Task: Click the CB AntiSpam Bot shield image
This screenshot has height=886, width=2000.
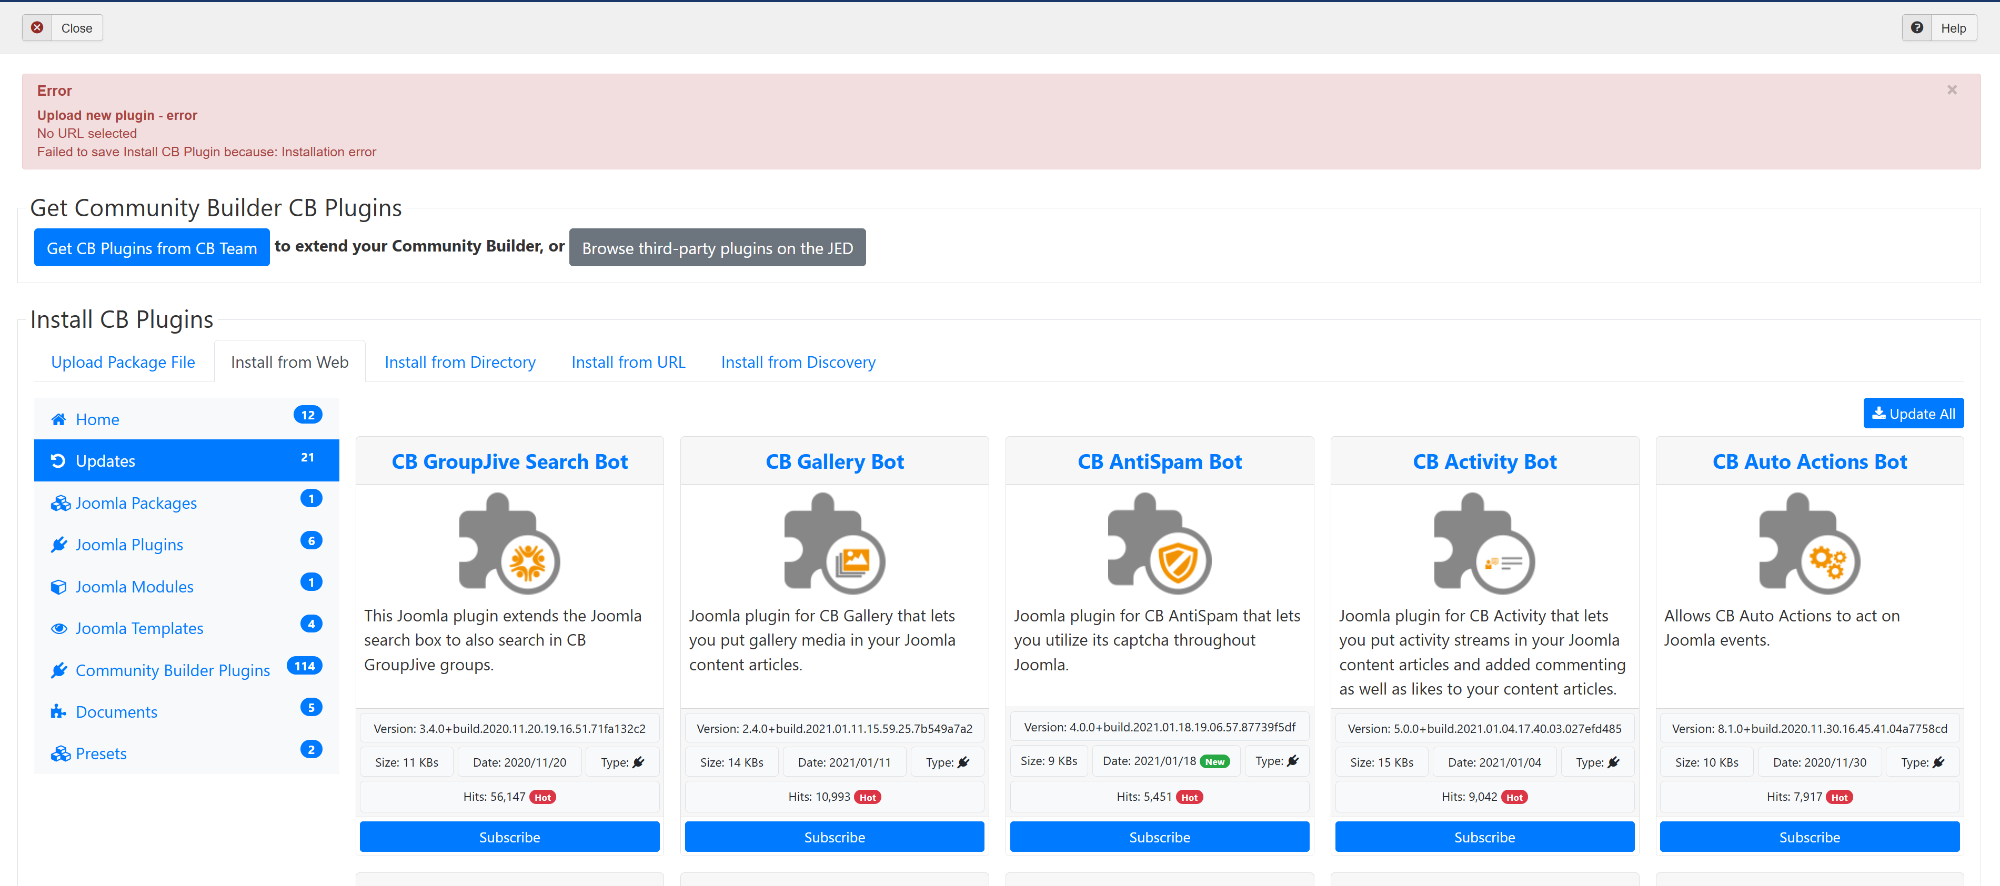Action: tap(1160, 544)
